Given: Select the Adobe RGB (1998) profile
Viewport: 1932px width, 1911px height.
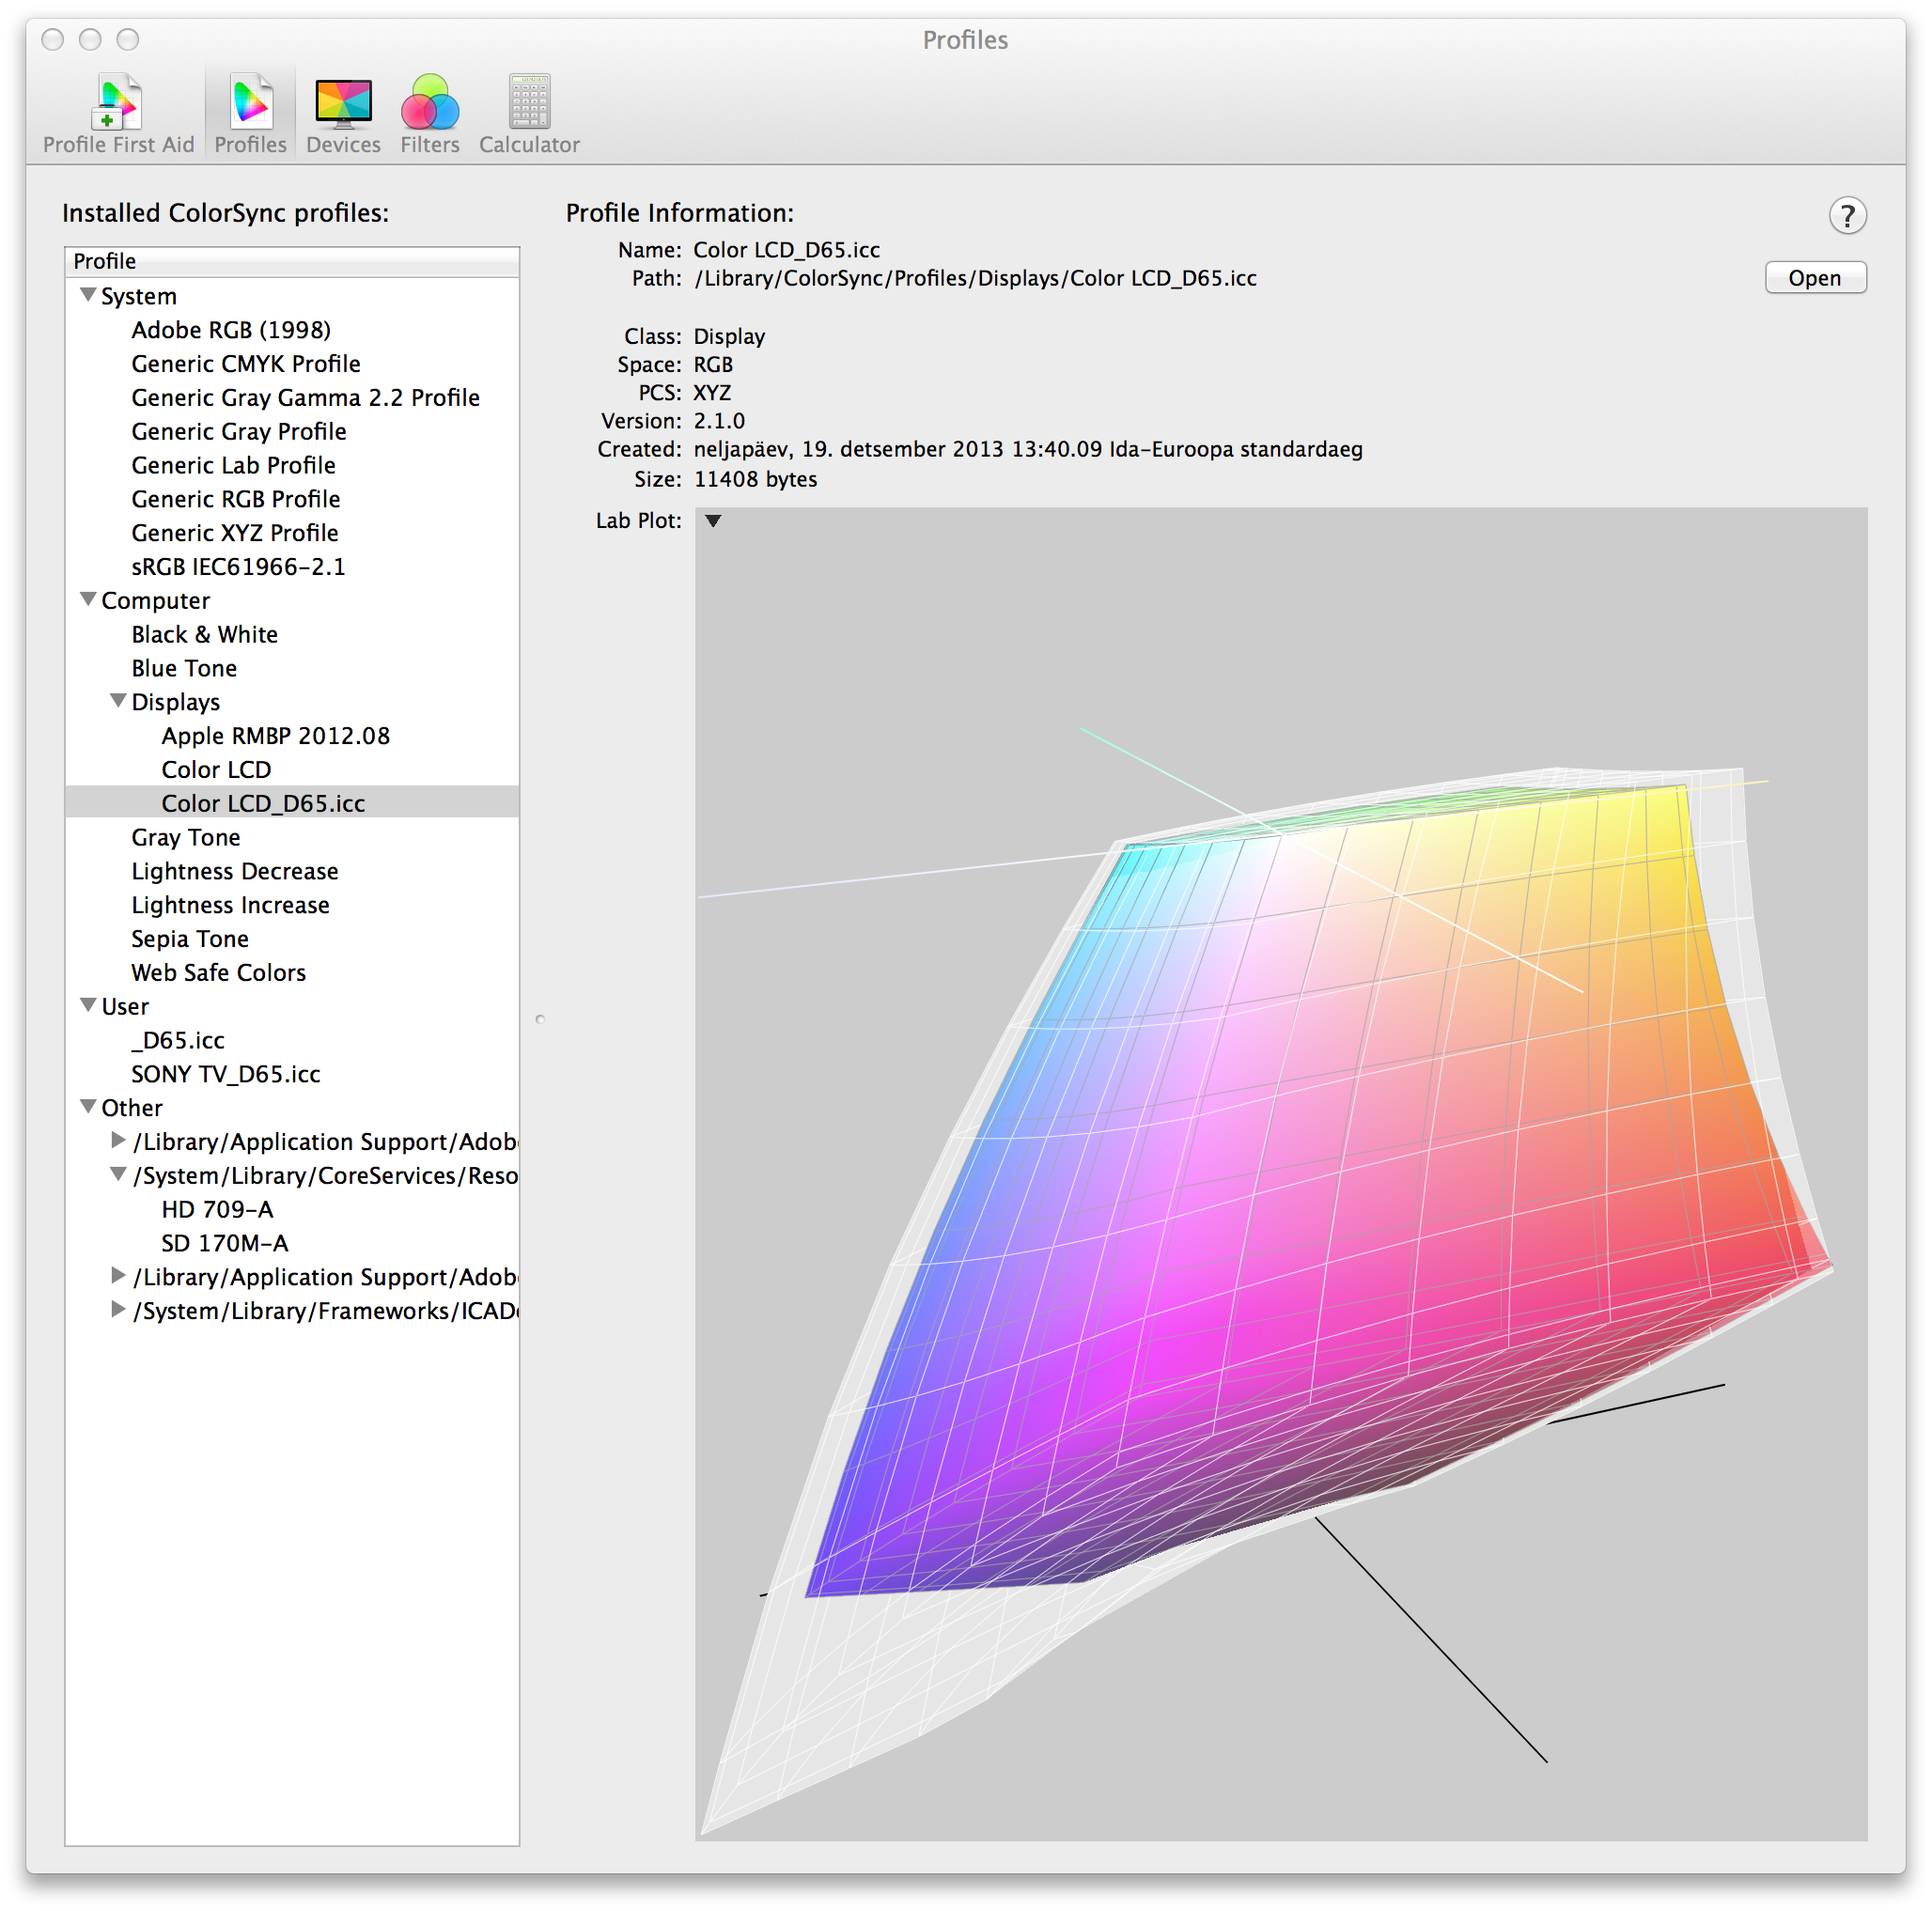Looking at the screenshot, I should click(231, 330).
